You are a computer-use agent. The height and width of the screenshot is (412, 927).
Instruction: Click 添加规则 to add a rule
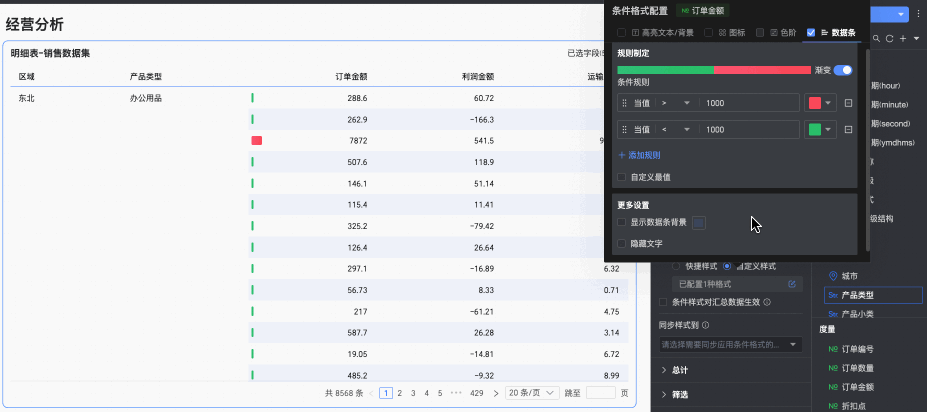(x=639, y=155)
